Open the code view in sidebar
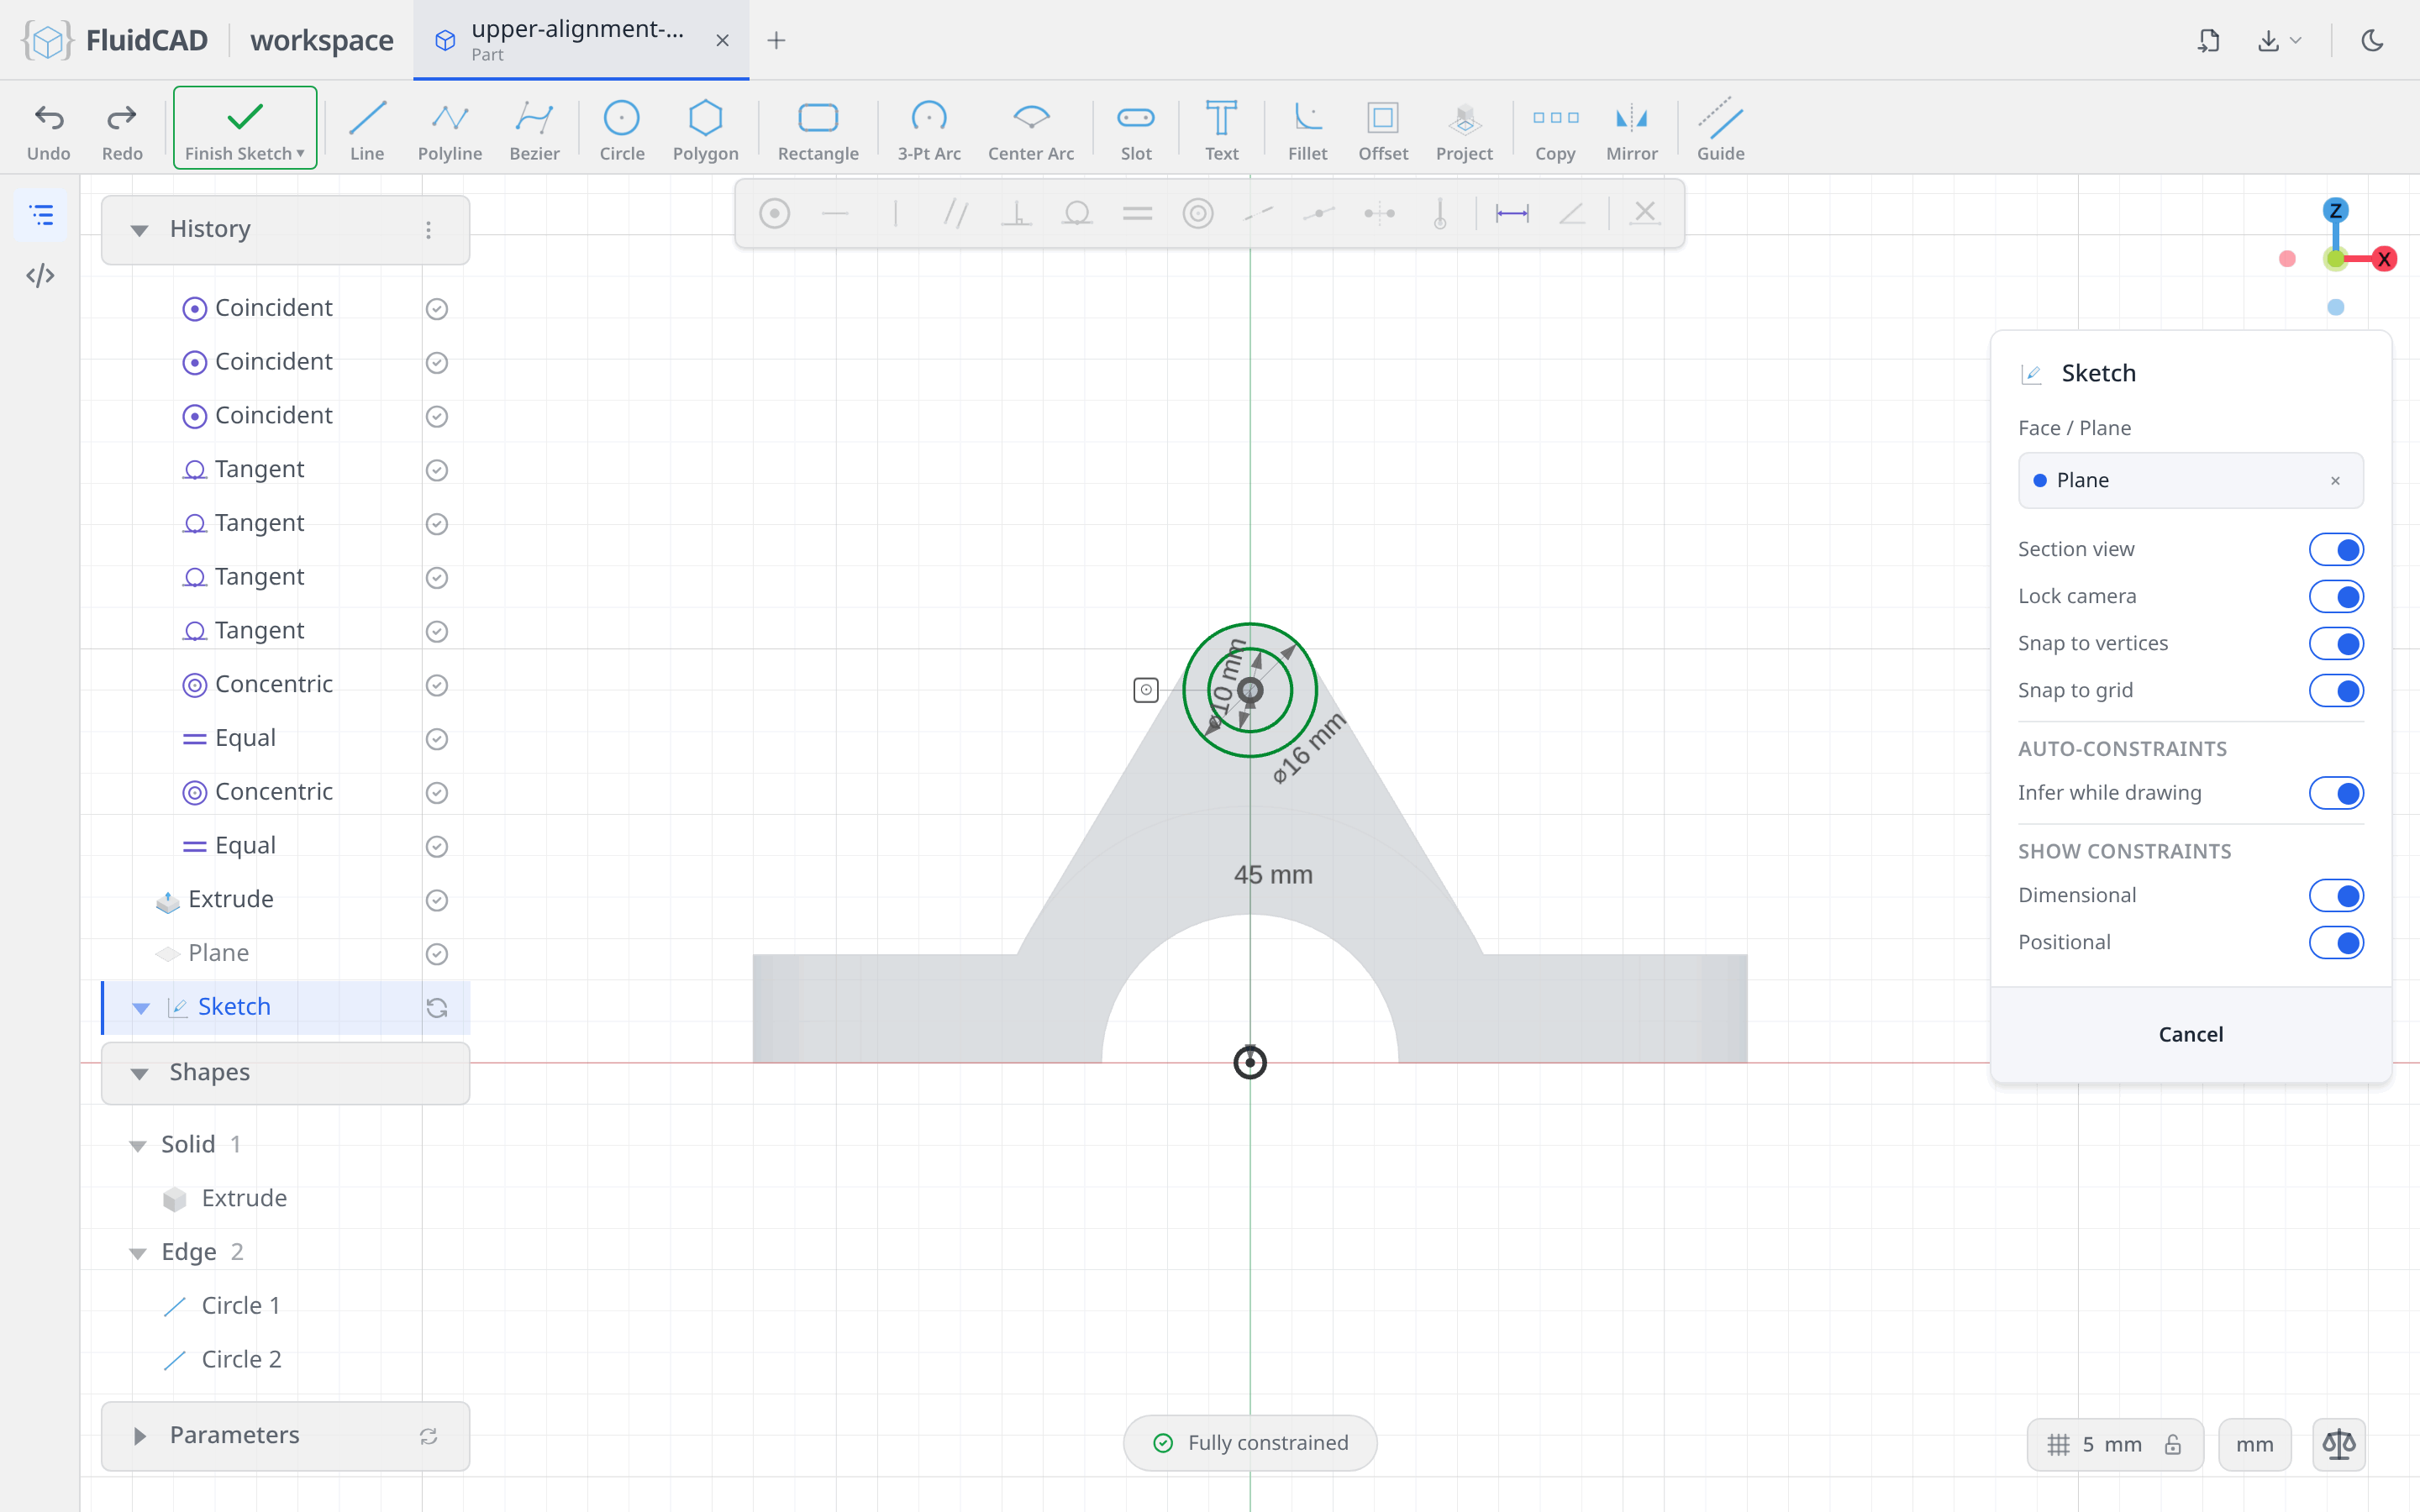The image size is (2420, 1512). [x=40, y=275]
